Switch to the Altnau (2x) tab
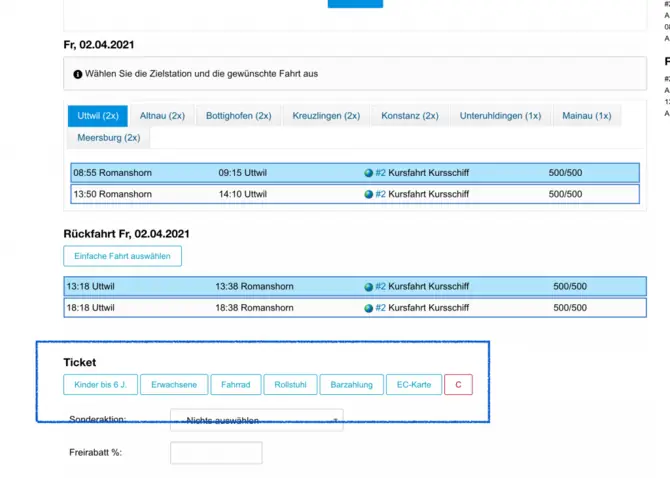The width and height of the screenshot is (670, 478). point(162,116)
